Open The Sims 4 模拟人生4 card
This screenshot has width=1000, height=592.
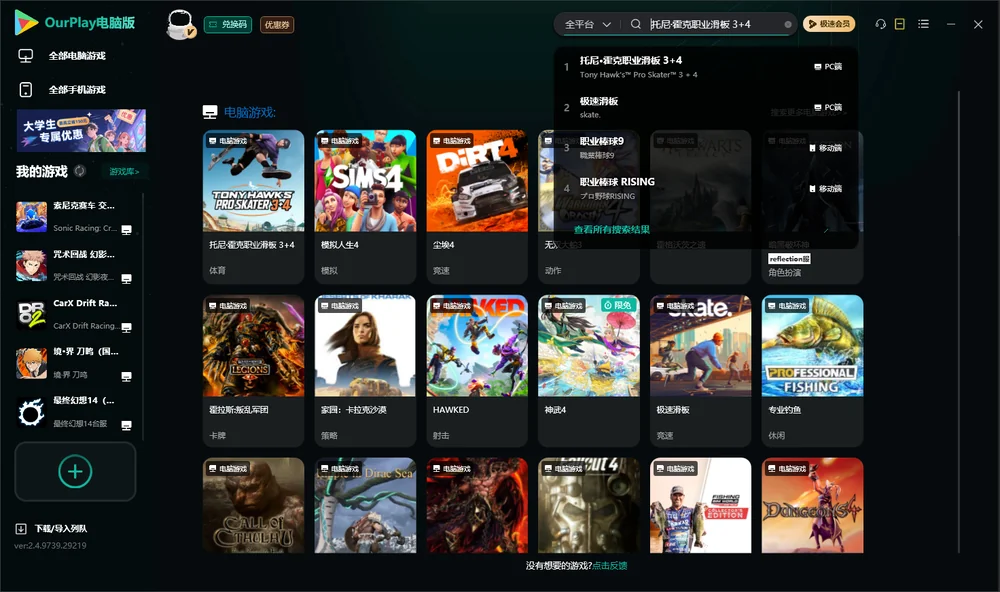tap(365, 207)
